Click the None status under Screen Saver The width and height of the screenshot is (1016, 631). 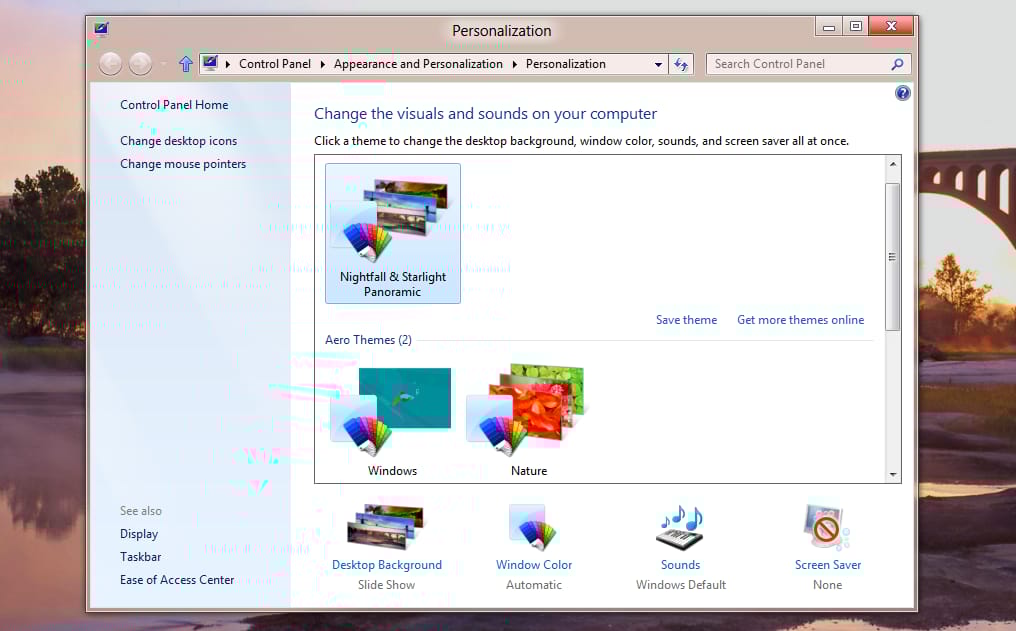827,584
